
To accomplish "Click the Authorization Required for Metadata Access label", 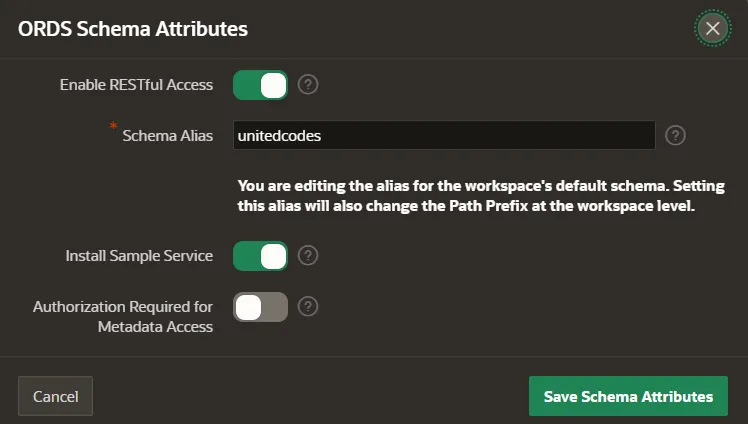I will 123,317.
